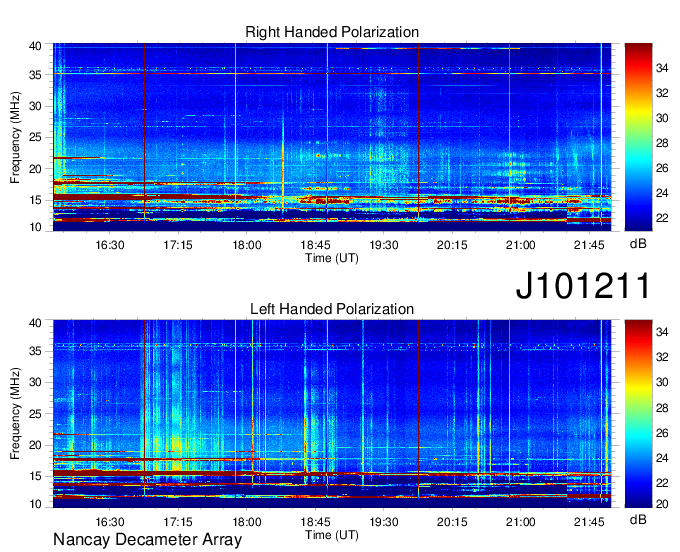This screenshot has height=552, width=680.
Task: Click the 21:00 time tick of Left Handed plot
Action: (520, 522)
